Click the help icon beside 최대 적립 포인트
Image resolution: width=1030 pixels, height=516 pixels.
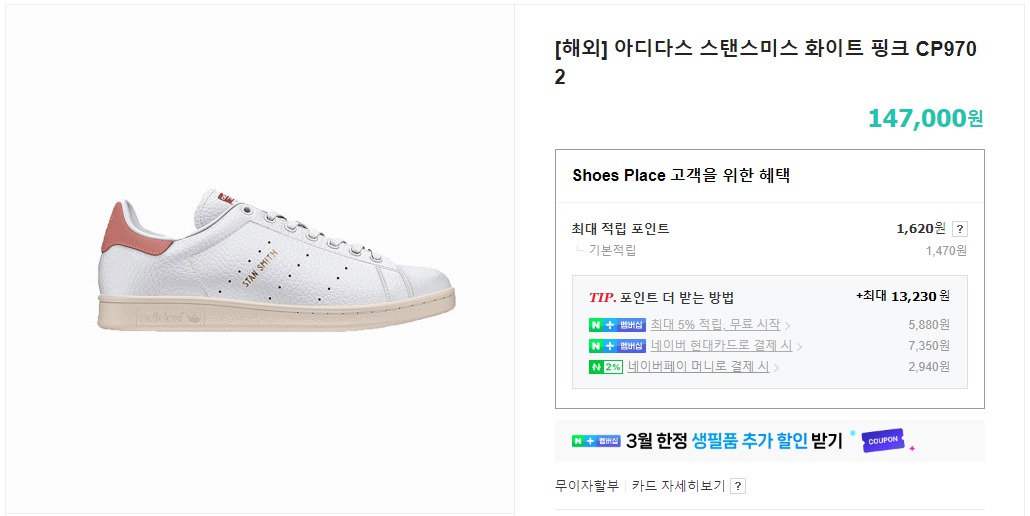pos(959,229)
